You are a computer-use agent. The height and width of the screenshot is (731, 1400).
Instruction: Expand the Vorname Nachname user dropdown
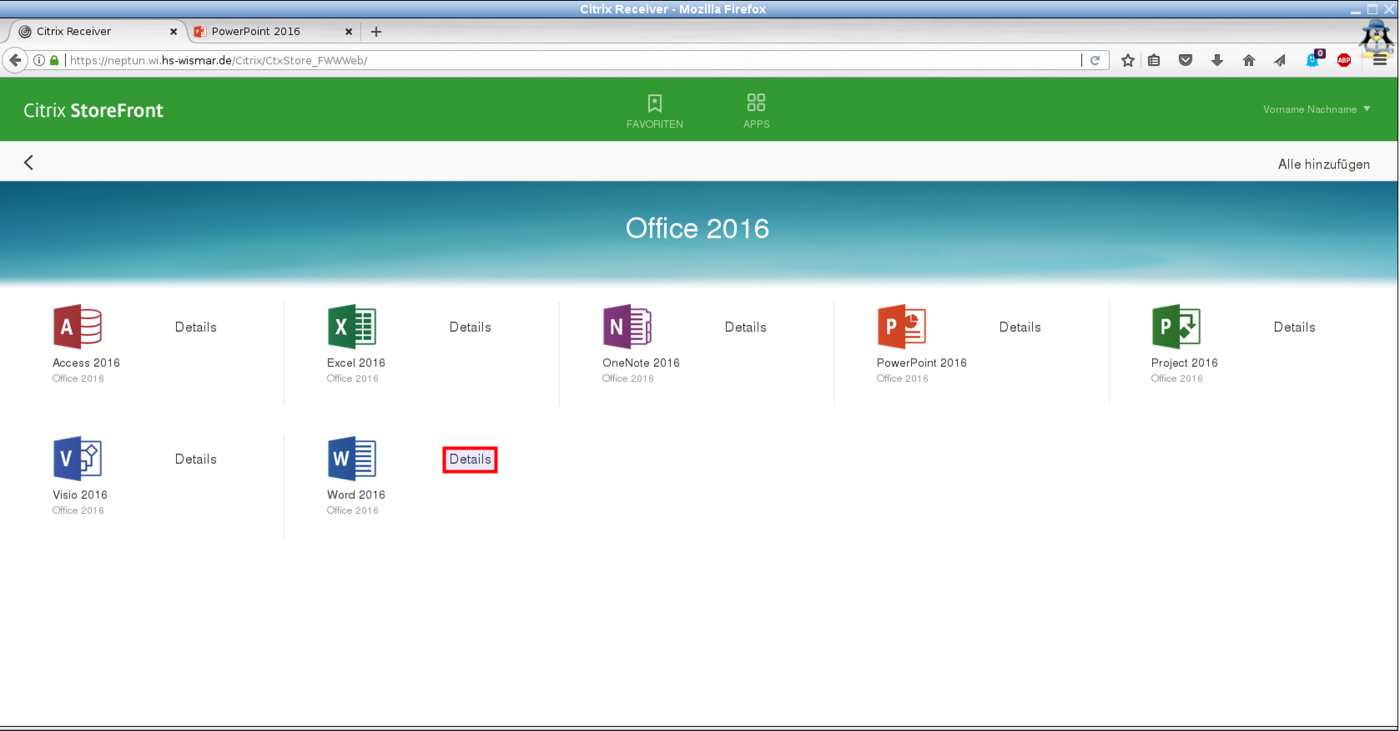click(1317, 109)
